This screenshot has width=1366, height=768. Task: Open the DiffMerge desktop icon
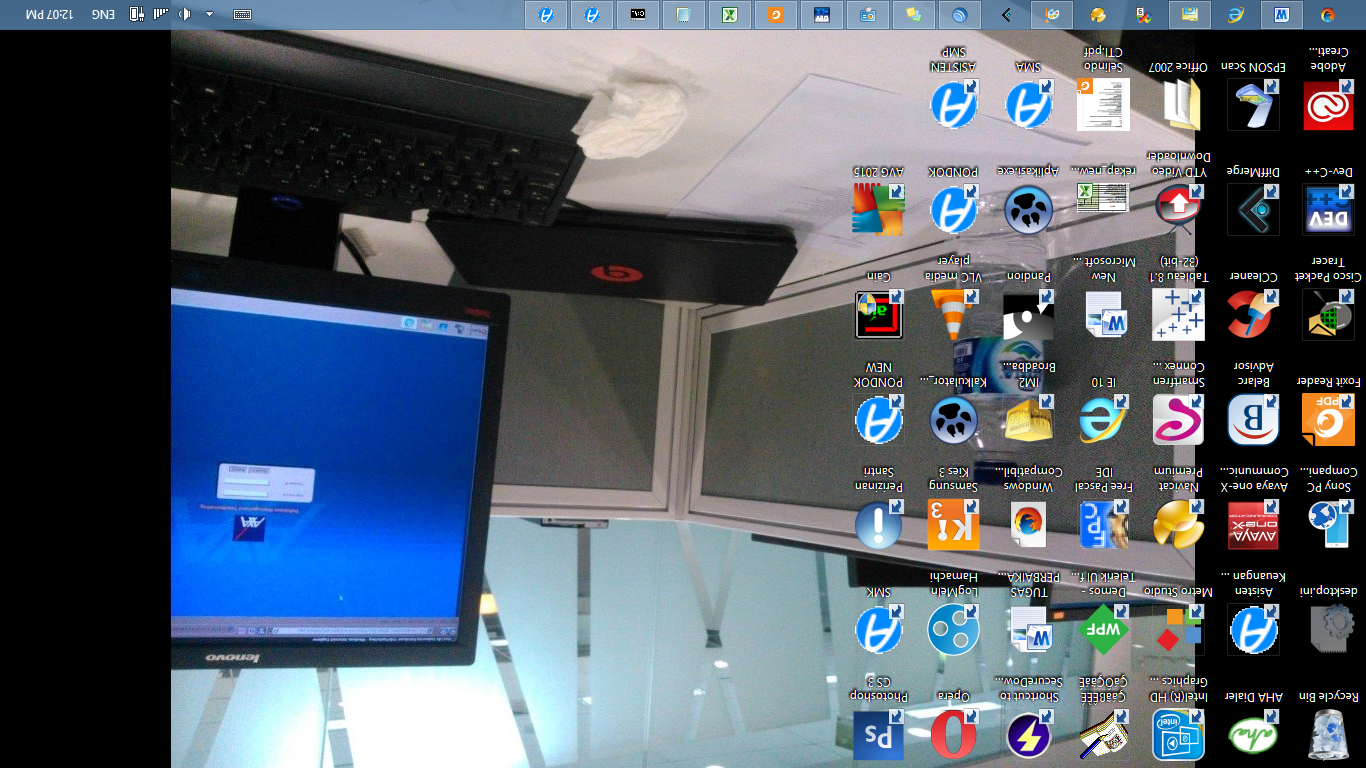(x=1253, y=209)
